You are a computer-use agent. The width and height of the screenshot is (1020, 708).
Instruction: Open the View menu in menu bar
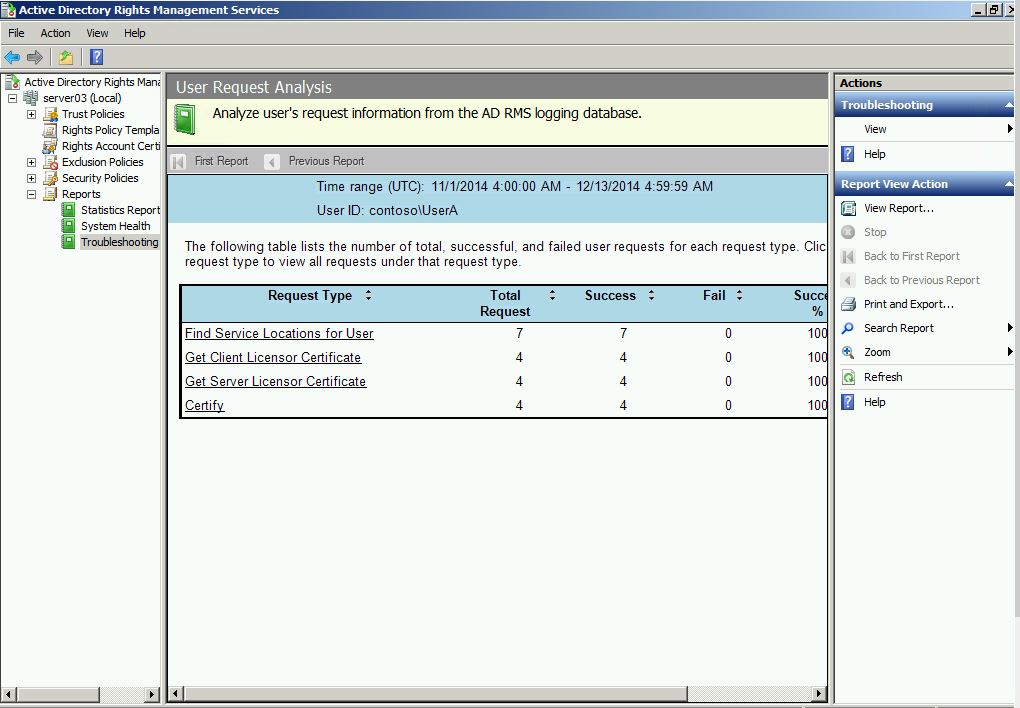click(98, 33)
